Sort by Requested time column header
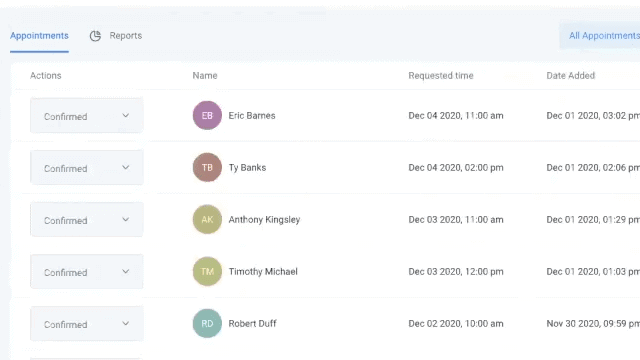640x360 pixels. point(441,76)
